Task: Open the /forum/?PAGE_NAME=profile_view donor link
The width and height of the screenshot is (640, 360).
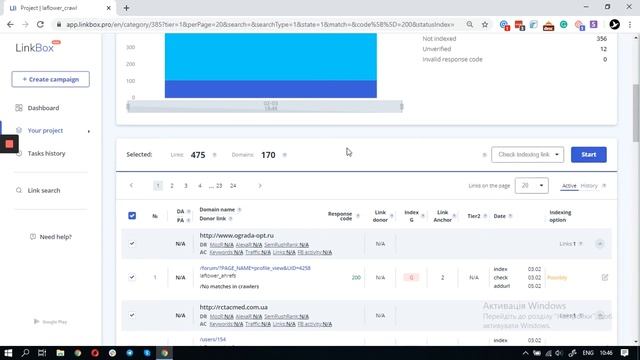Action: (255, 268)
